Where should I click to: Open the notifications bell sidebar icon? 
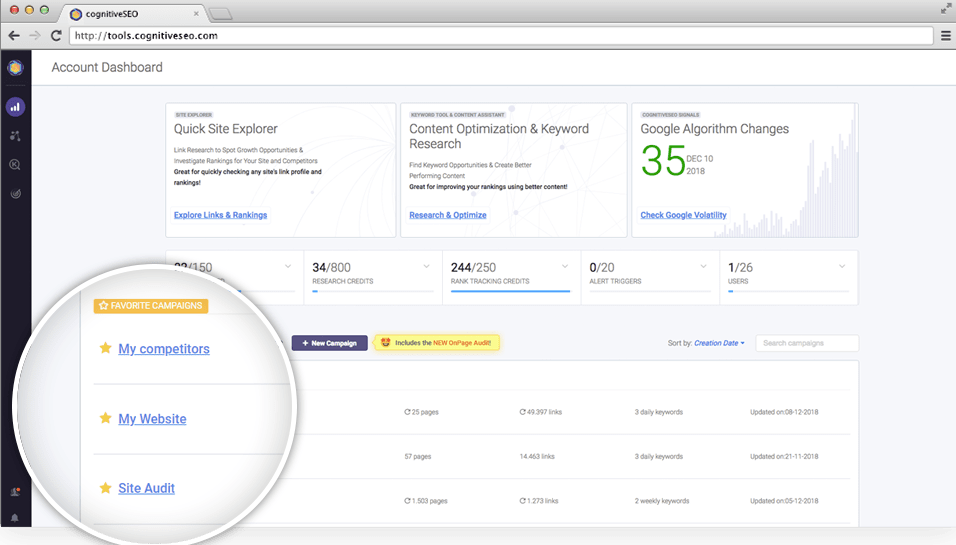point(15,518)
